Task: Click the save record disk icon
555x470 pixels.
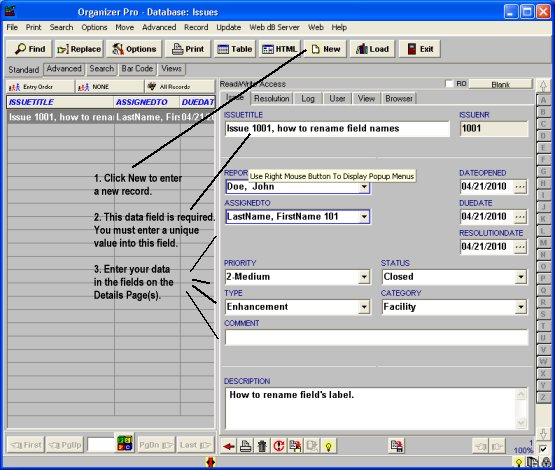Action: (x=397, y=446)
